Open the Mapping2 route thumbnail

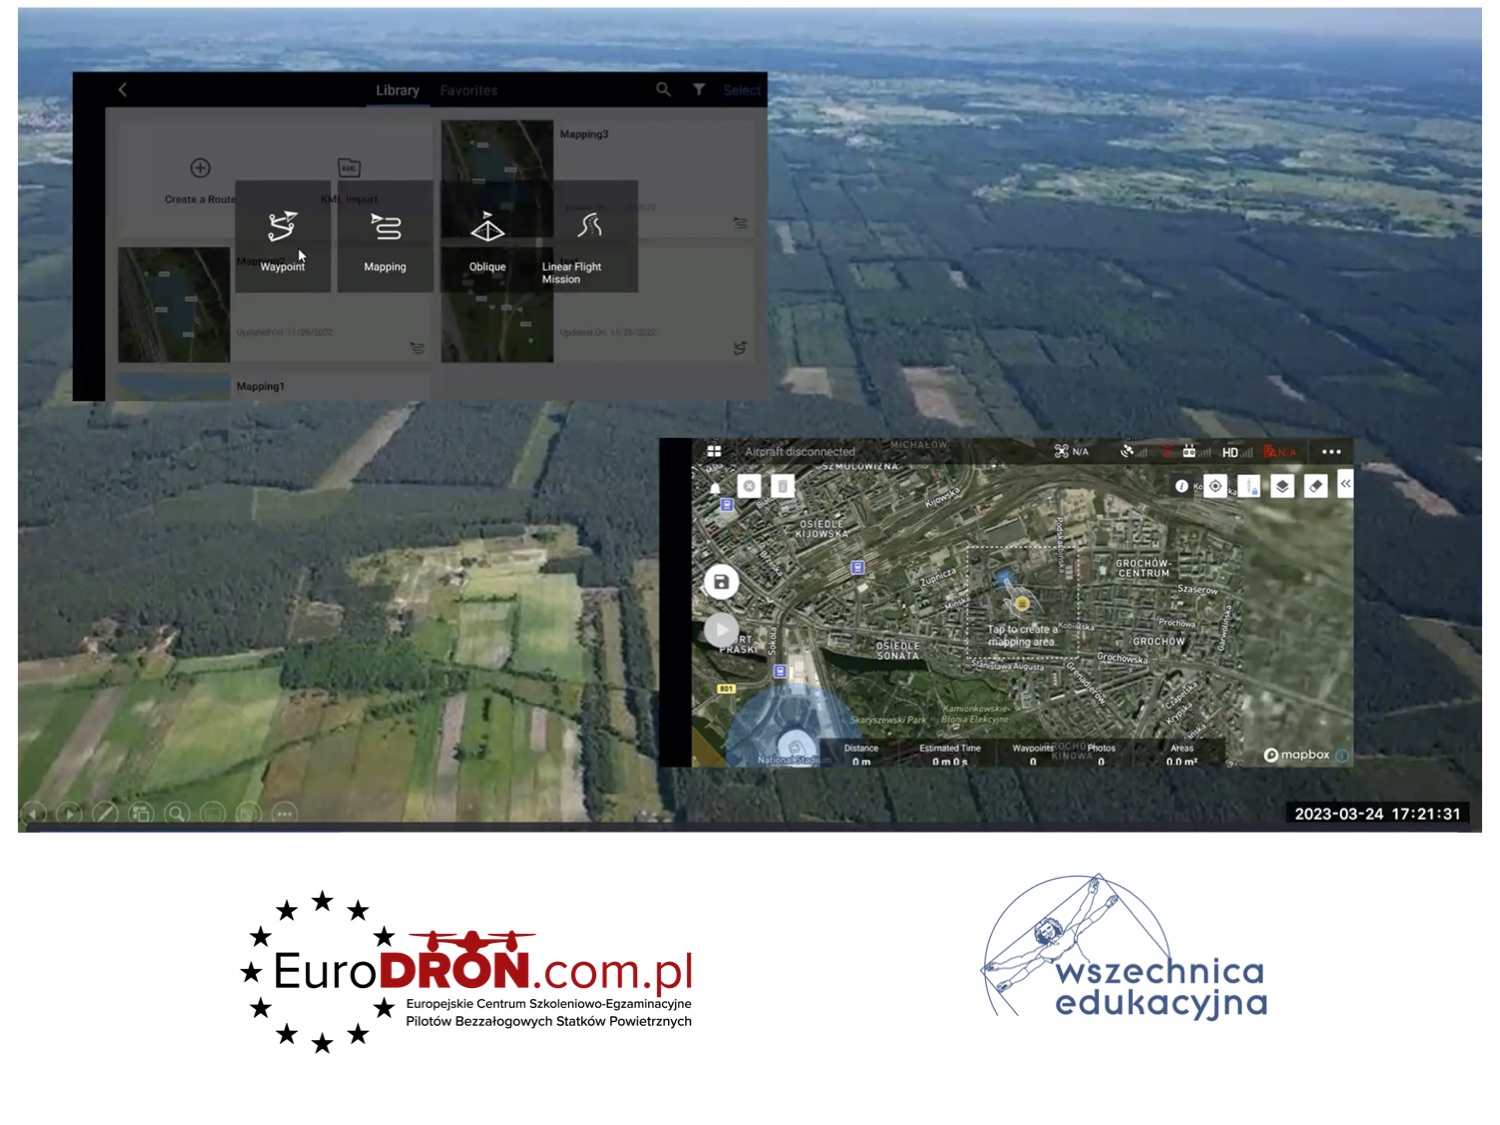tap(174, 304)
